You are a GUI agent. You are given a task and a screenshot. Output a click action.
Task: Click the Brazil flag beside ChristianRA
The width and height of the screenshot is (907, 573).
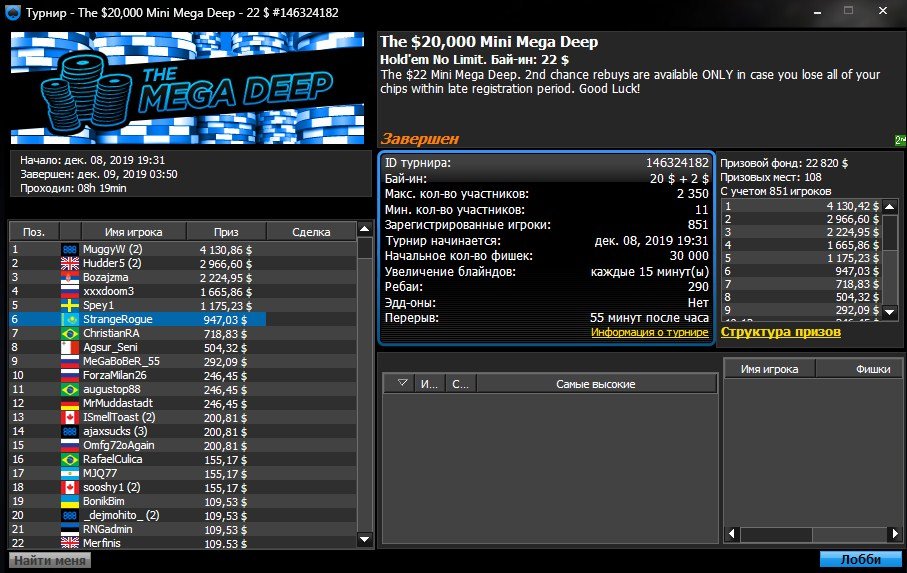[x=70, y=333]
